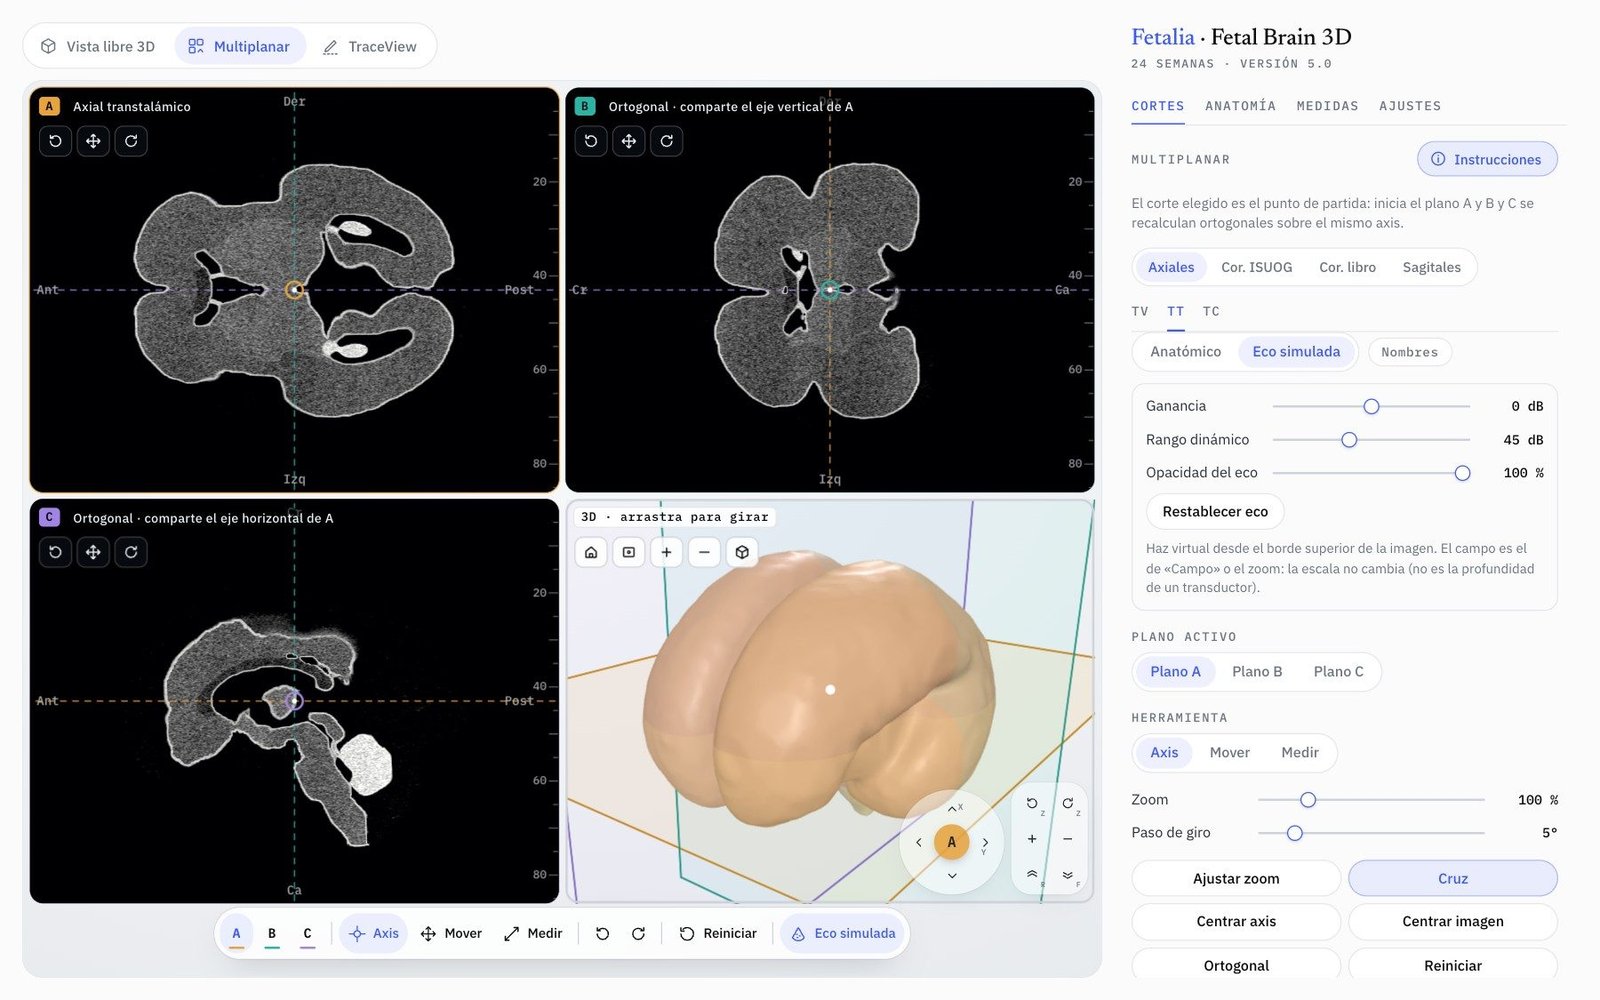Choose the TV sub-tab
Image resolution: width=1600 pixels, height=1000 pixels.
(x=1140, y=312)
